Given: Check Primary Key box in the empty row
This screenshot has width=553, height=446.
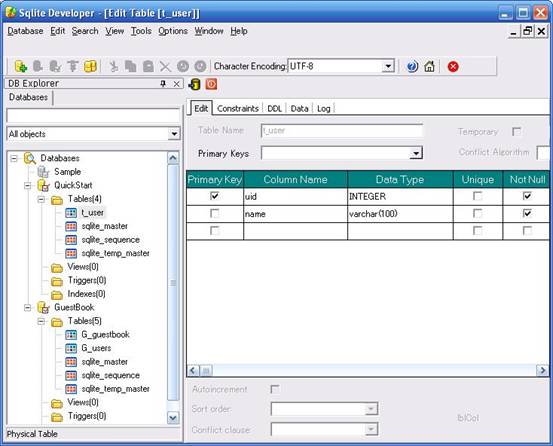Looking at the screenshot, I should click(214, 231).
